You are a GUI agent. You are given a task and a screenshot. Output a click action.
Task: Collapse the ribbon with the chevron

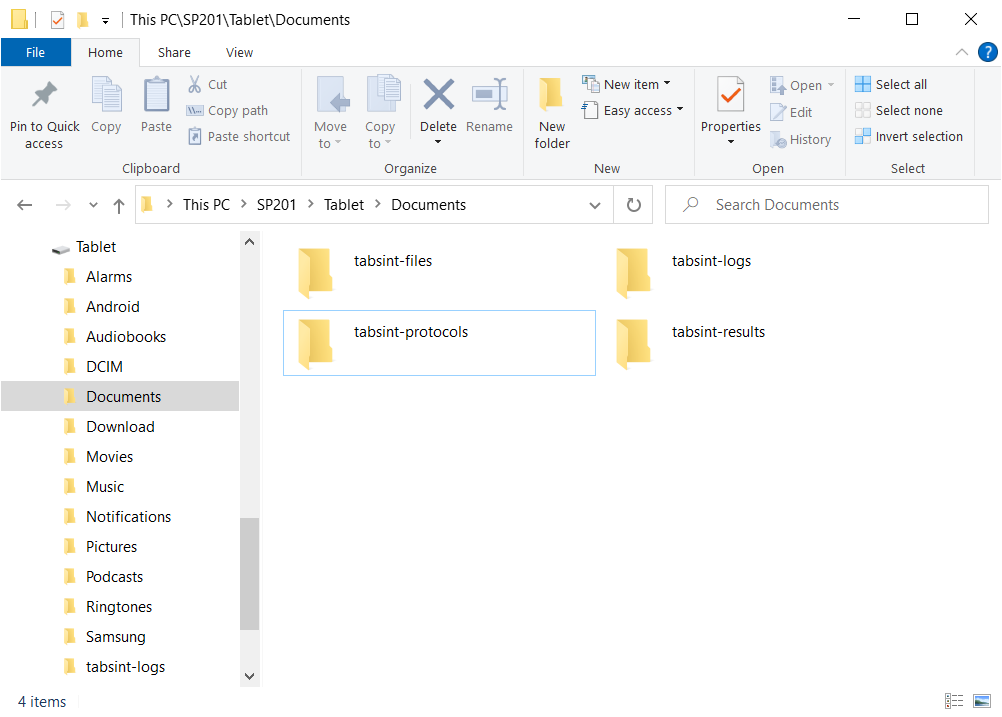pos(962,52)
